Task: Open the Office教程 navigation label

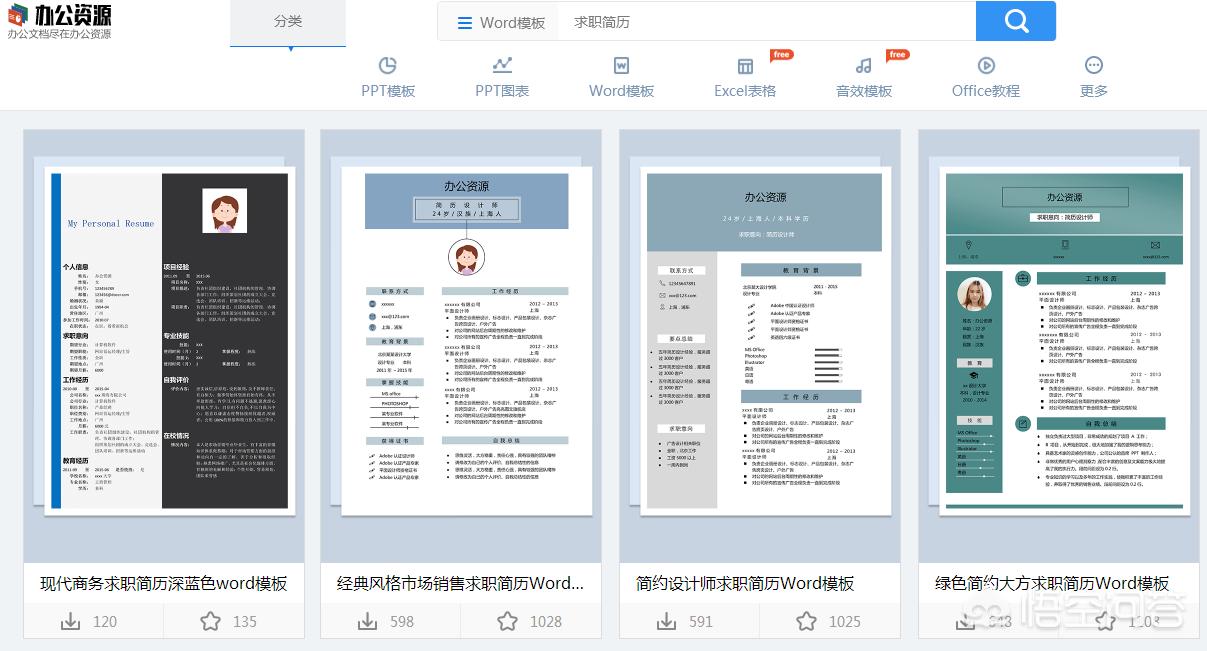Action: (x=986, y=91)
